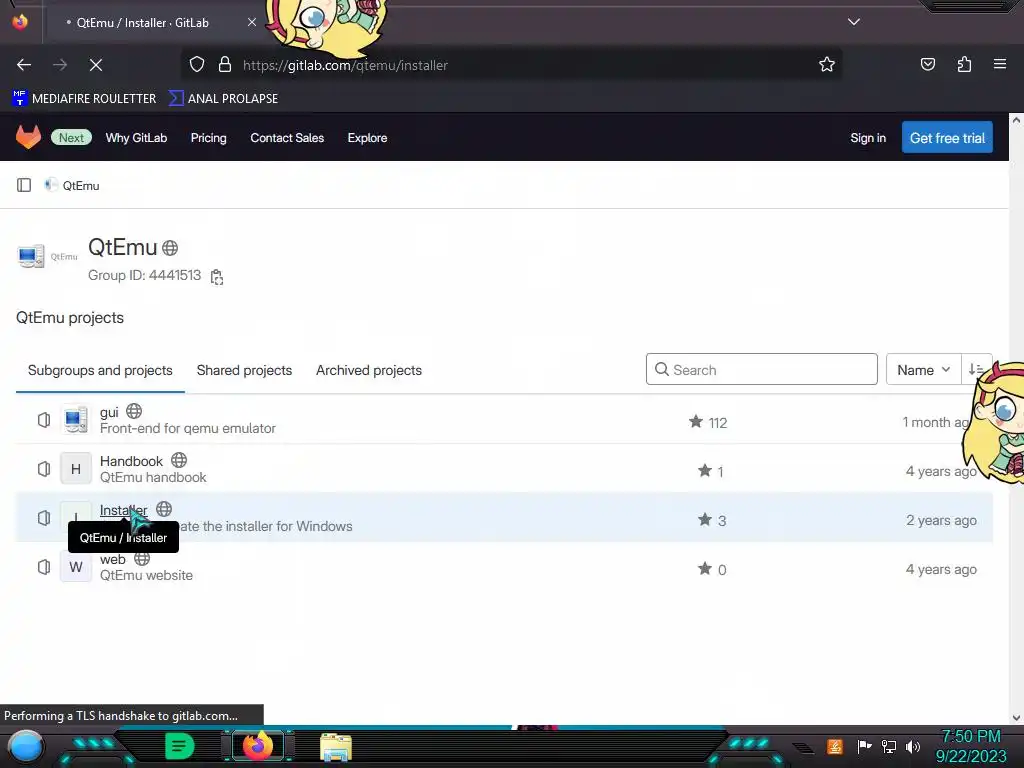Open the Handbook project link
The image size is (1024, 768).
(131, 461)
